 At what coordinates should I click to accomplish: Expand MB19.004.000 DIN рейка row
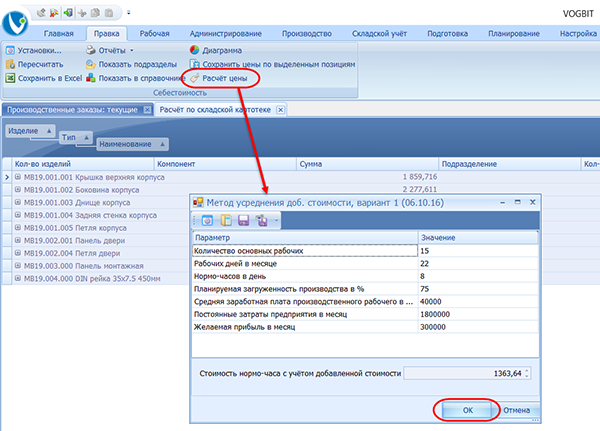(18, 278)
